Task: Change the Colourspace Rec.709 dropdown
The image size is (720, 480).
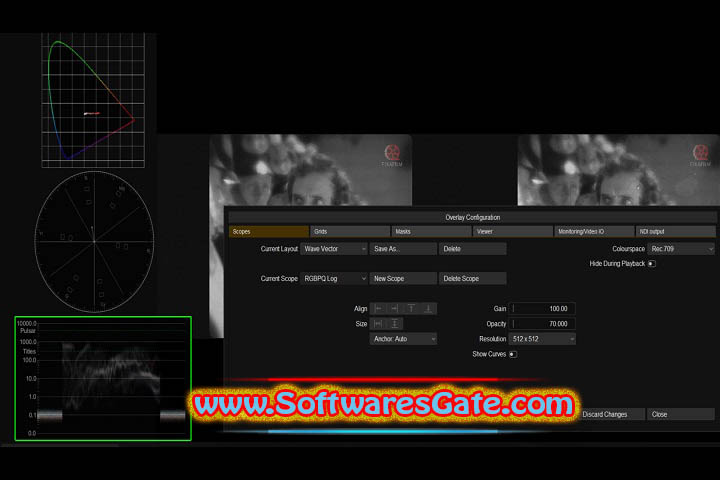Action: [x=681, y=248]
